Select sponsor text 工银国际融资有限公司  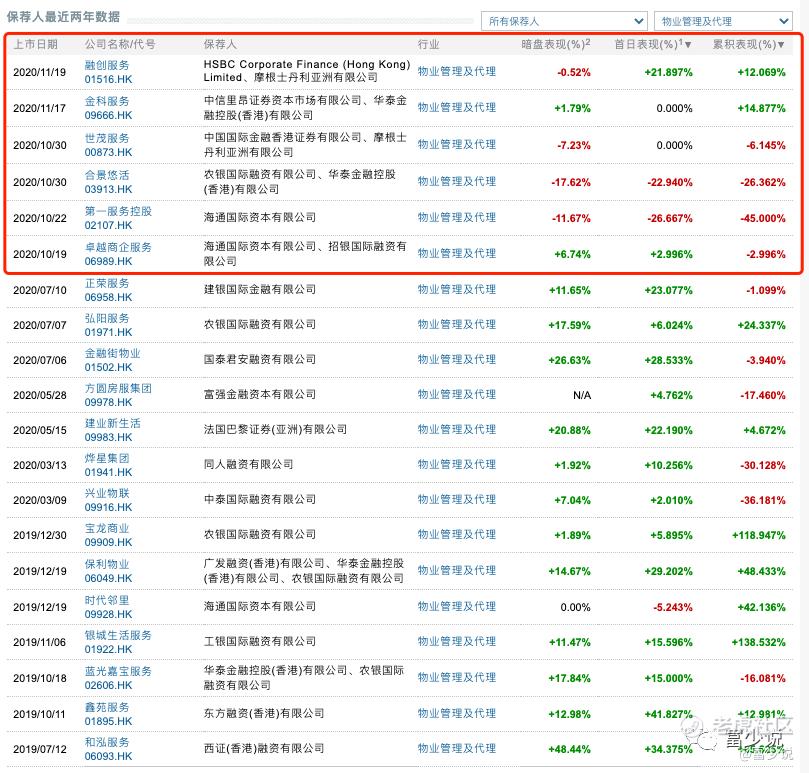click(x=260, y=641)
